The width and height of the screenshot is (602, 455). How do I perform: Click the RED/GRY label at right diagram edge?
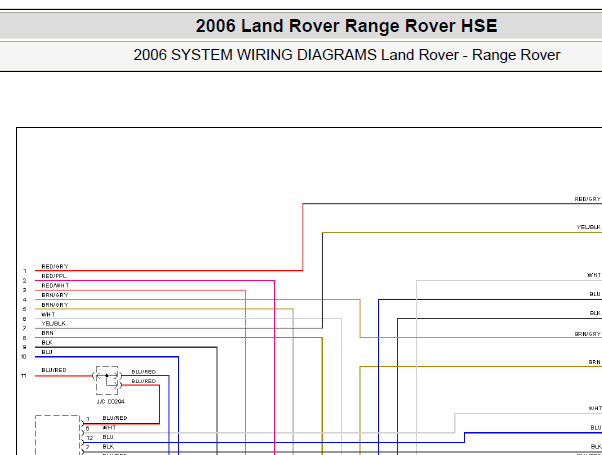[x=587, y=199]
